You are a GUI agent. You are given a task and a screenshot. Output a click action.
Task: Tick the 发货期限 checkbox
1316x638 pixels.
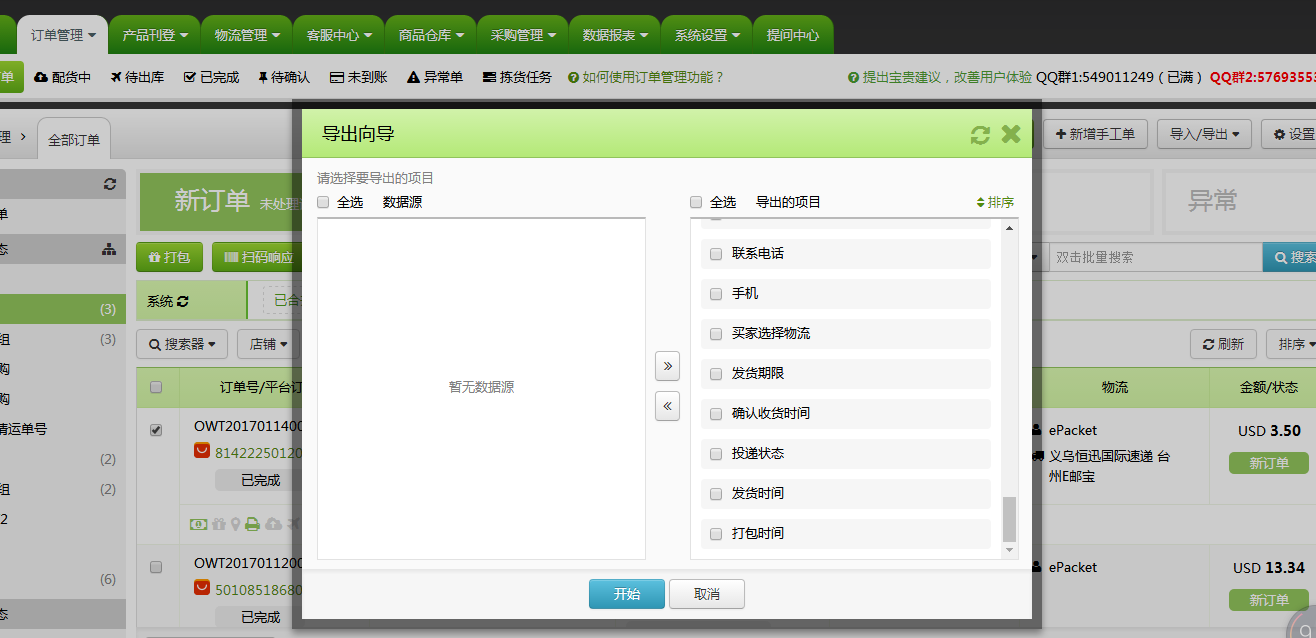tap(716, 374)
